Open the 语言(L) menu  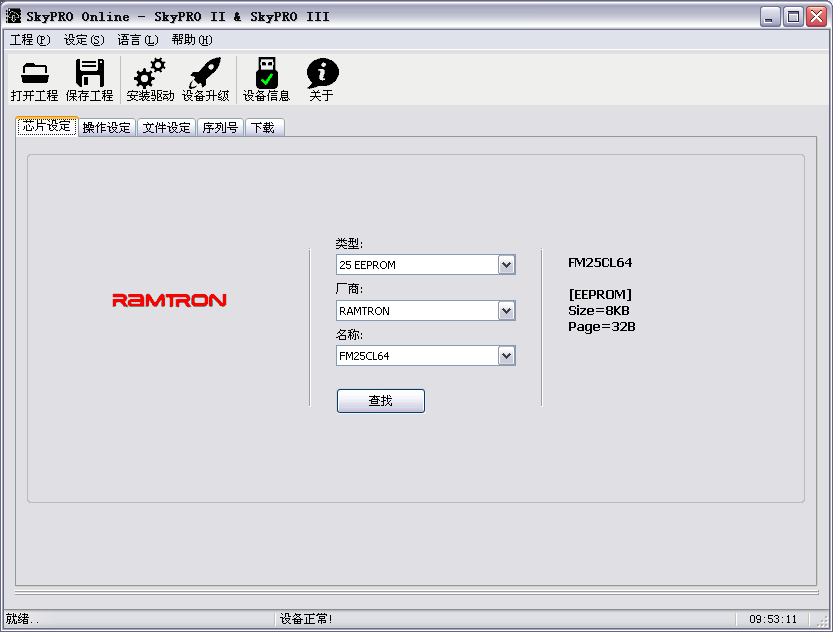point(138,40)
